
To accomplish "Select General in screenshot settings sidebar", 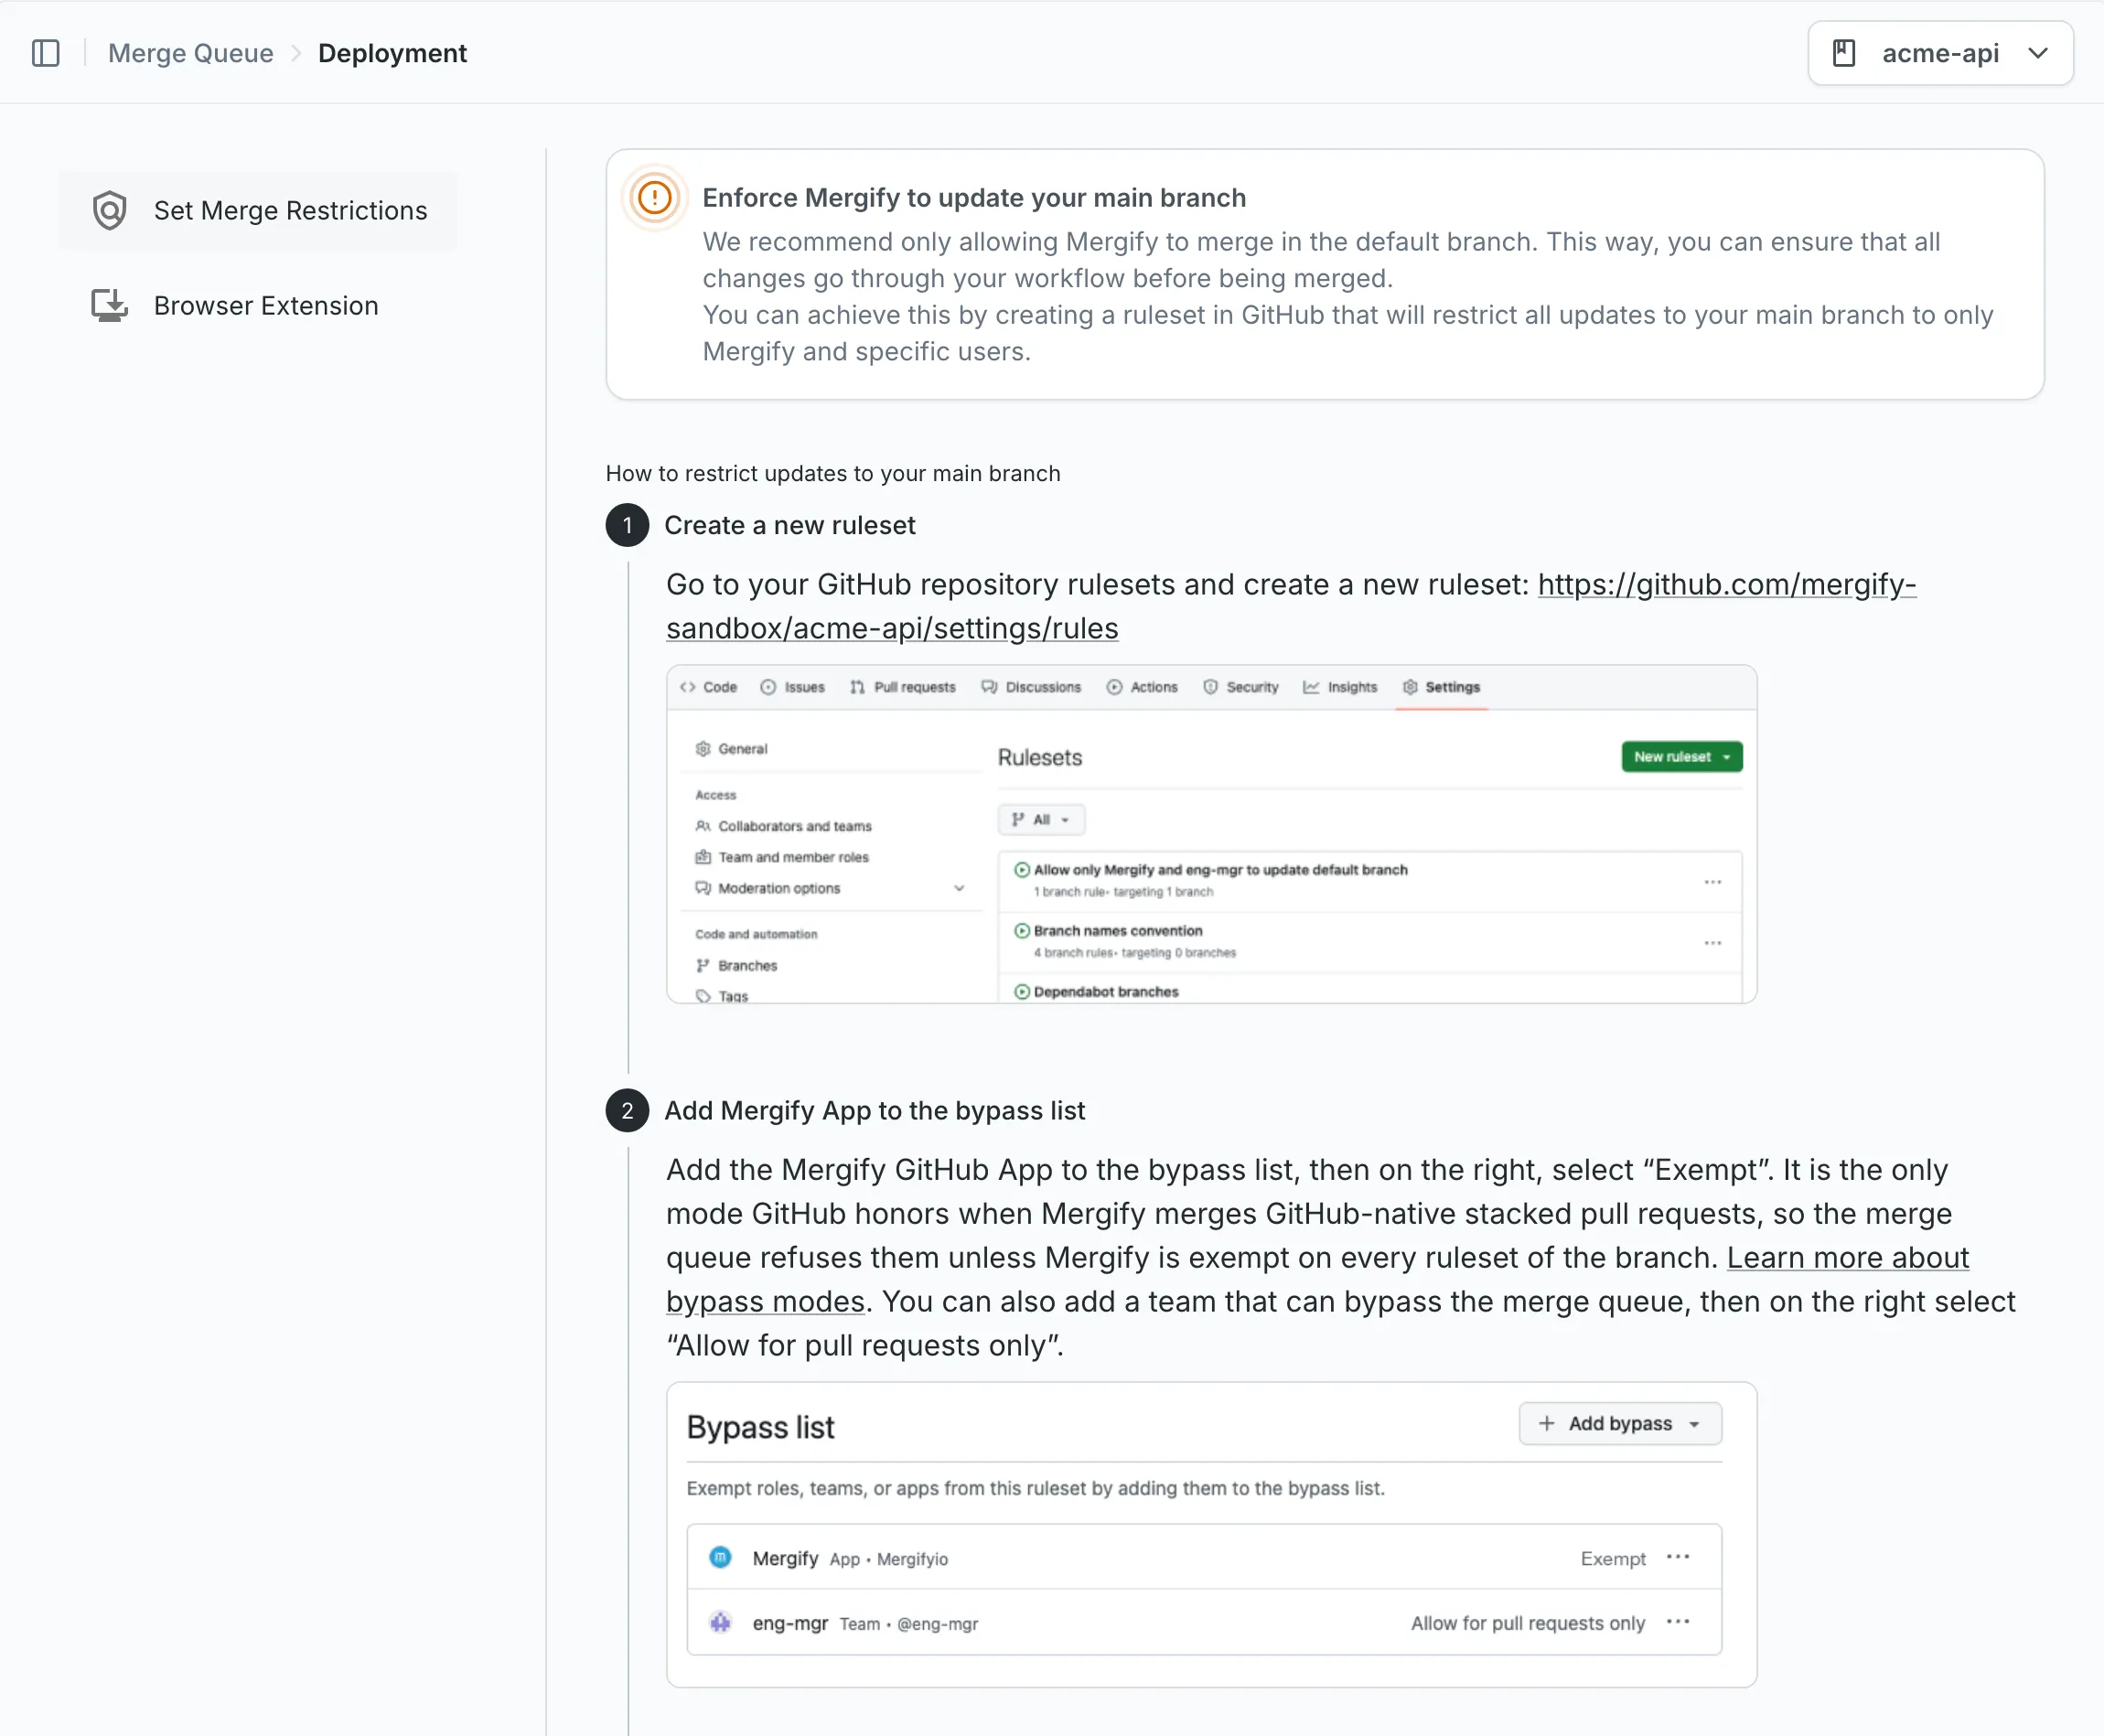I will point(731,748).
